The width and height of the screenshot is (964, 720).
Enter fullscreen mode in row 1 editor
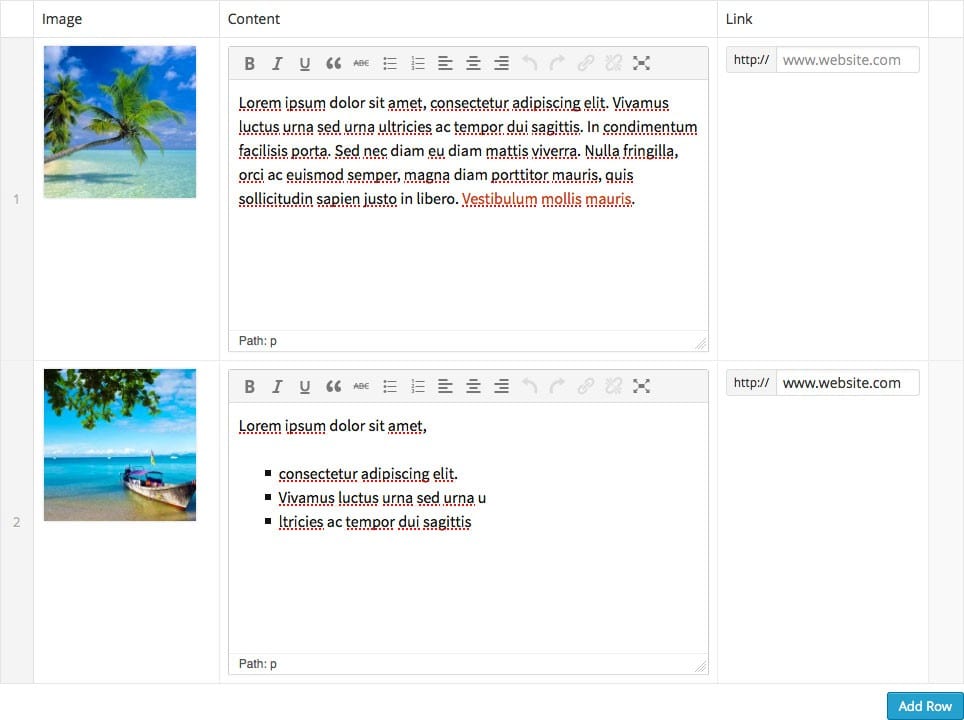(642, 63)
